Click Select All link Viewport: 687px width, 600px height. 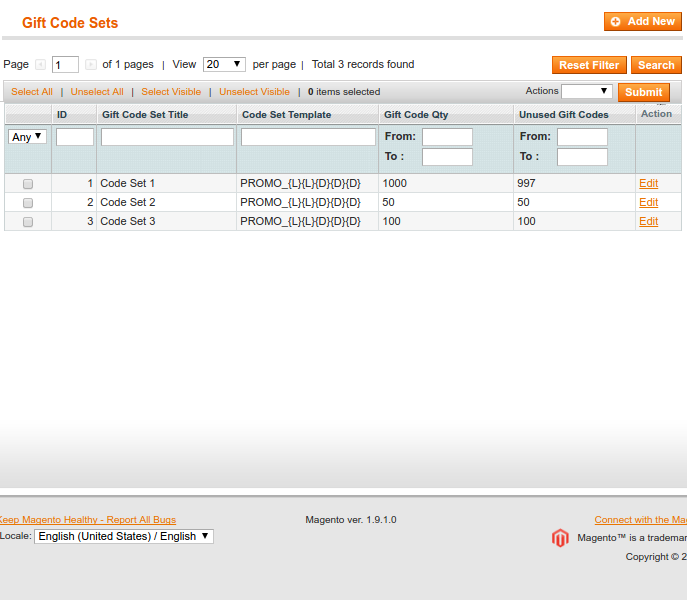32,92
